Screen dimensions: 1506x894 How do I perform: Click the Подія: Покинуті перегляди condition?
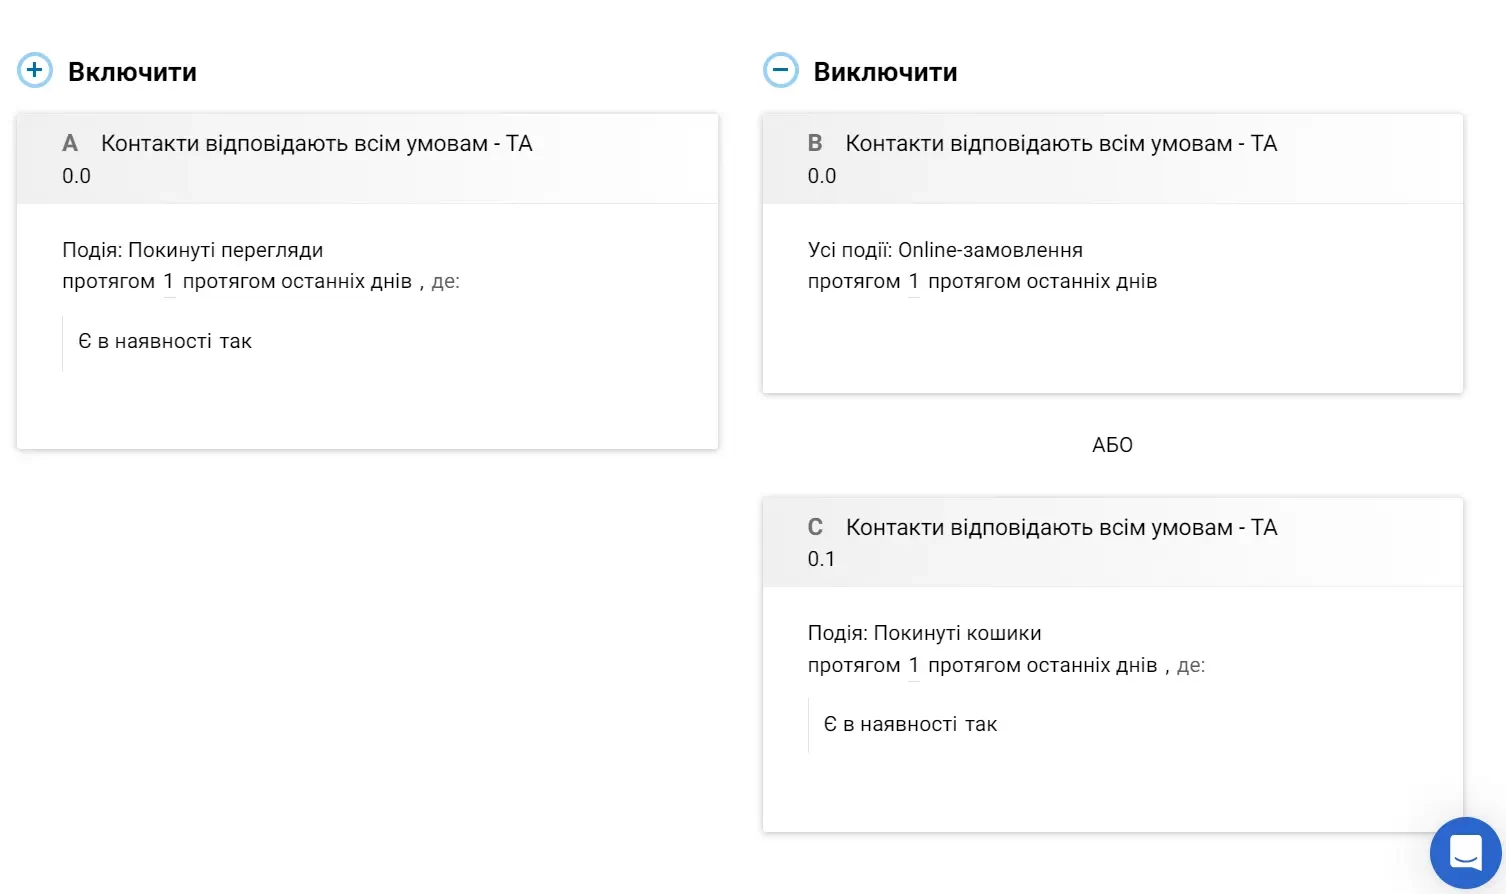(x=193, y=250)
